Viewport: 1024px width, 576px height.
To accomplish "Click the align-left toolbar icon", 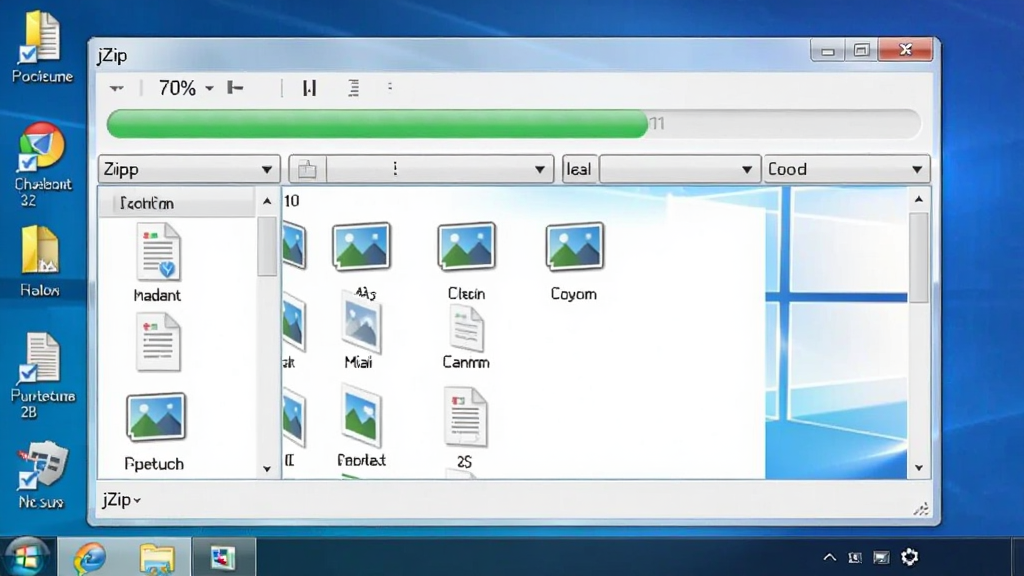I will click(x=235, y=88).
